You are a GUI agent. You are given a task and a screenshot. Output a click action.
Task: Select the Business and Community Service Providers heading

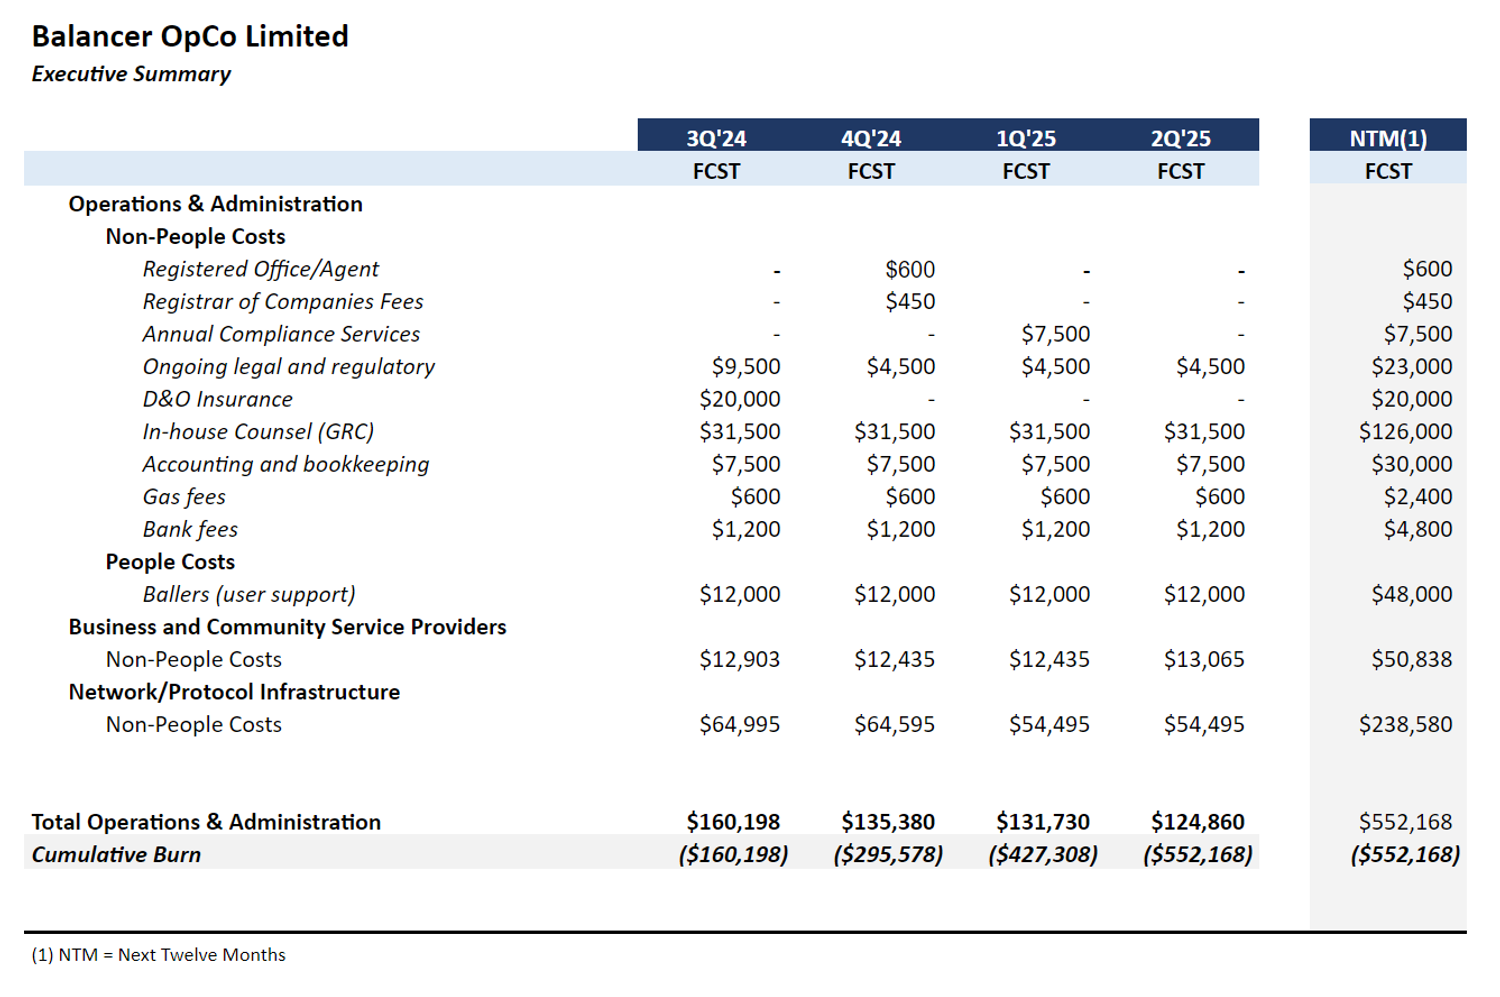(287, 627)
